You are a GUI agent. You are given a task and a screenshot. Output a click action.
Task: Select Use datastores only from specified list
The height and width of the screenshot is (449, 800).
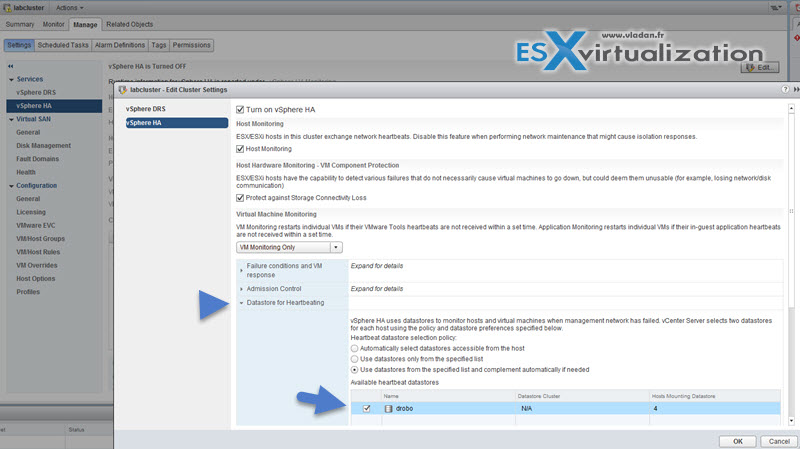[x=354, y=359]
